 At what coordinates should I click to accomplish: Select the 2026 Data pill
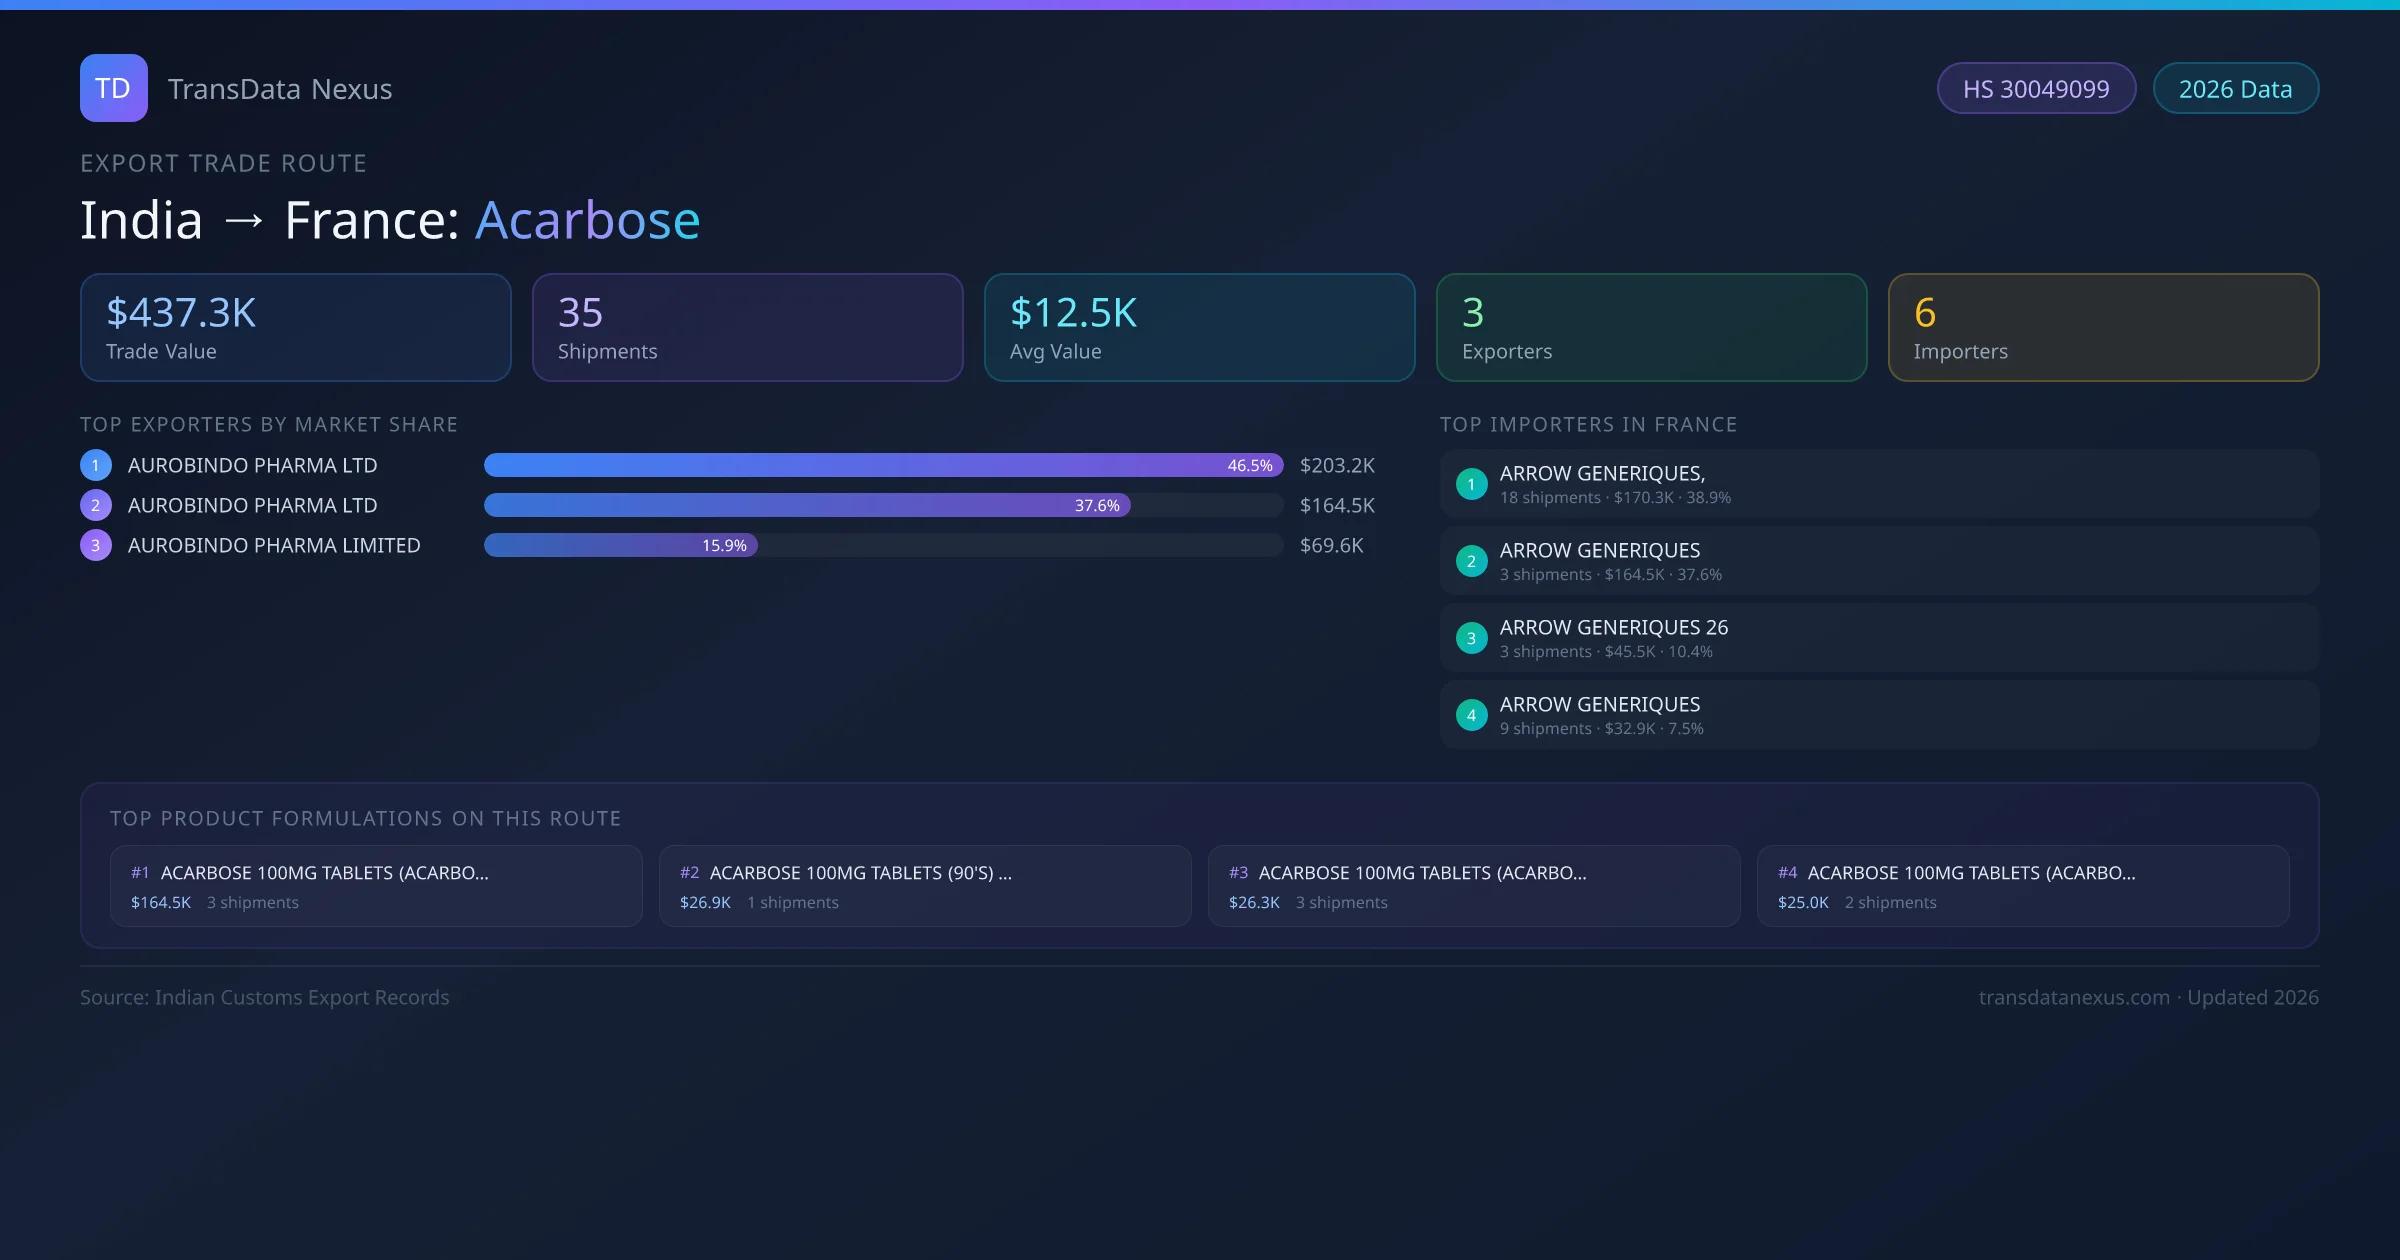[x=2235, y=89]
